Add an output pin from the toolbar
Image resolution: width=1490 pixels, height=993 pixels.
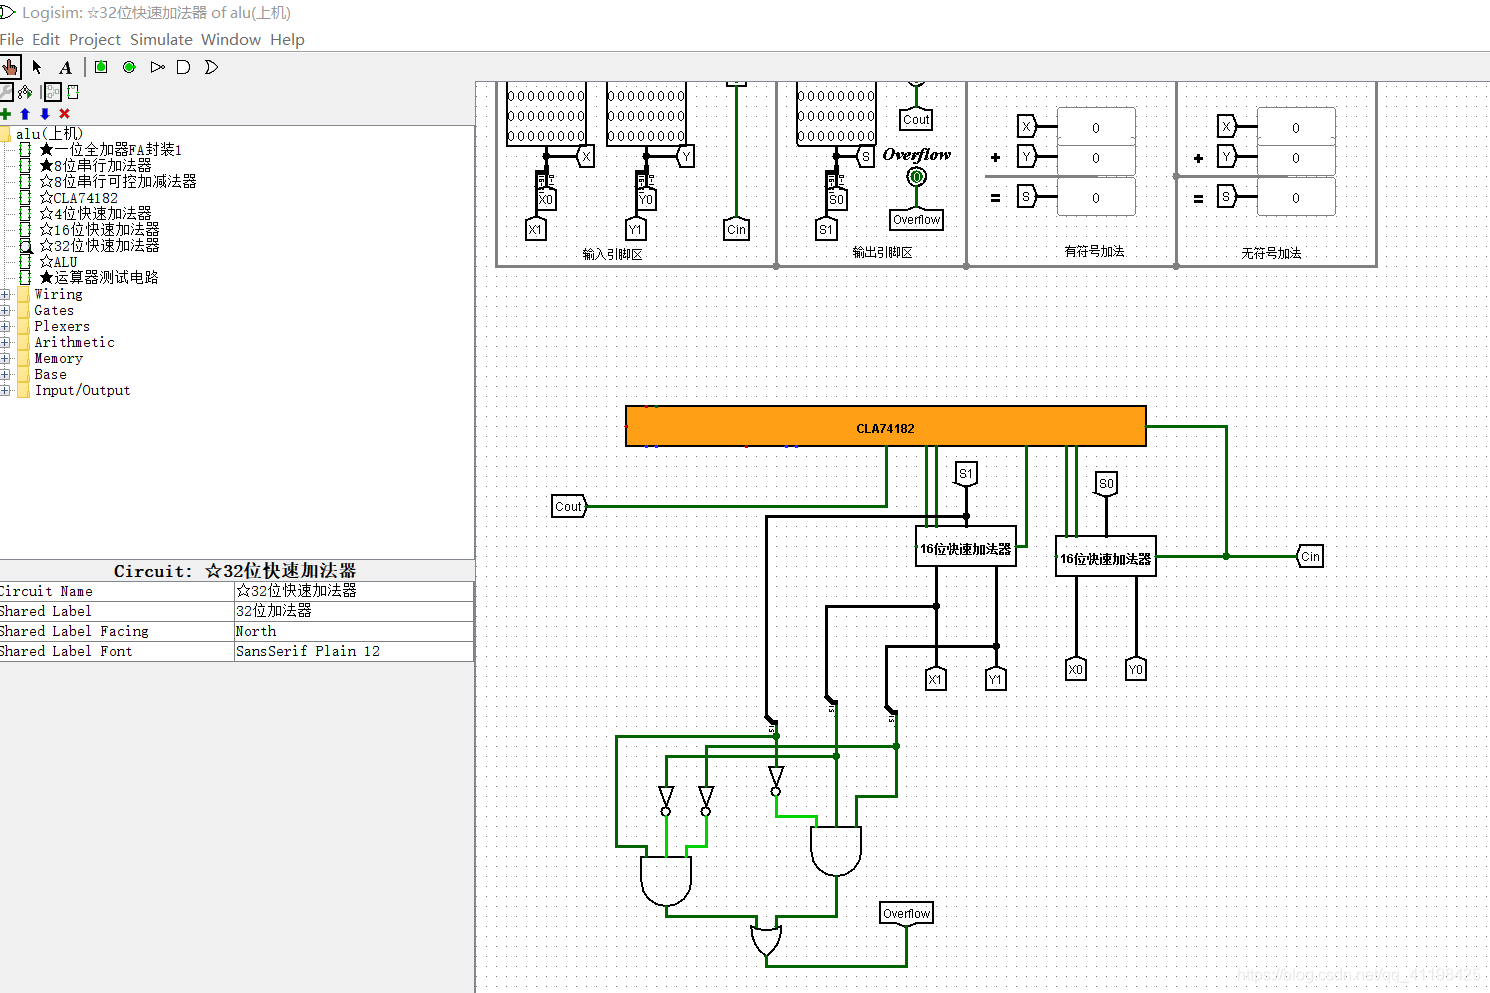(x=129, y=67)
